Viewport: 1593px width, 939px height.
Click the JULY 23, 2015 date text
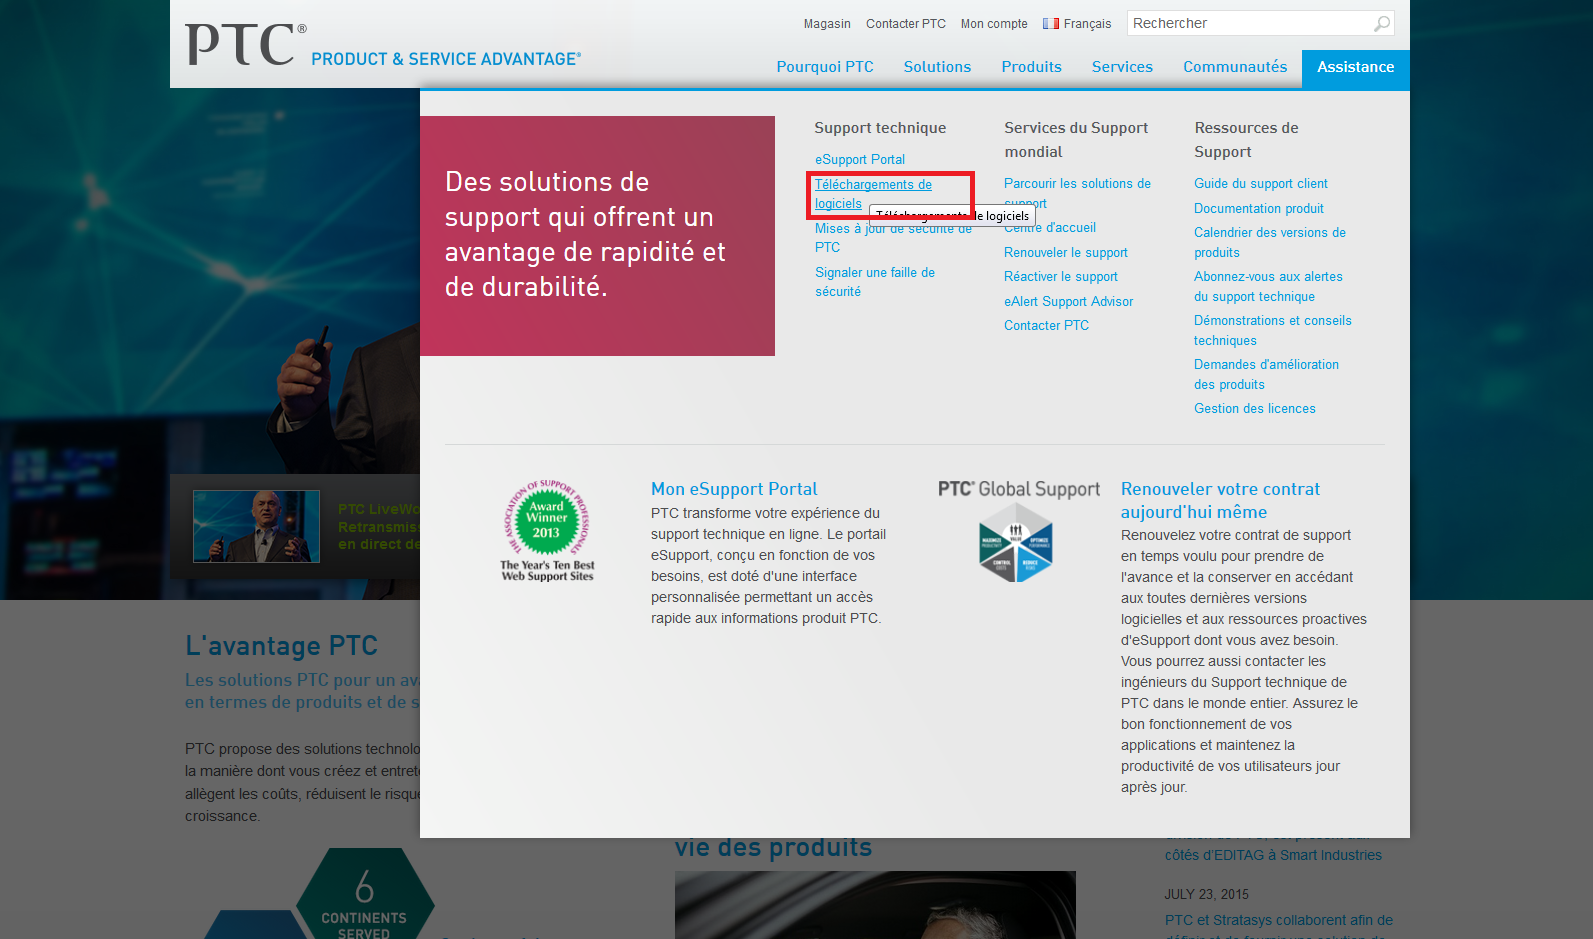pos(1207,895)
